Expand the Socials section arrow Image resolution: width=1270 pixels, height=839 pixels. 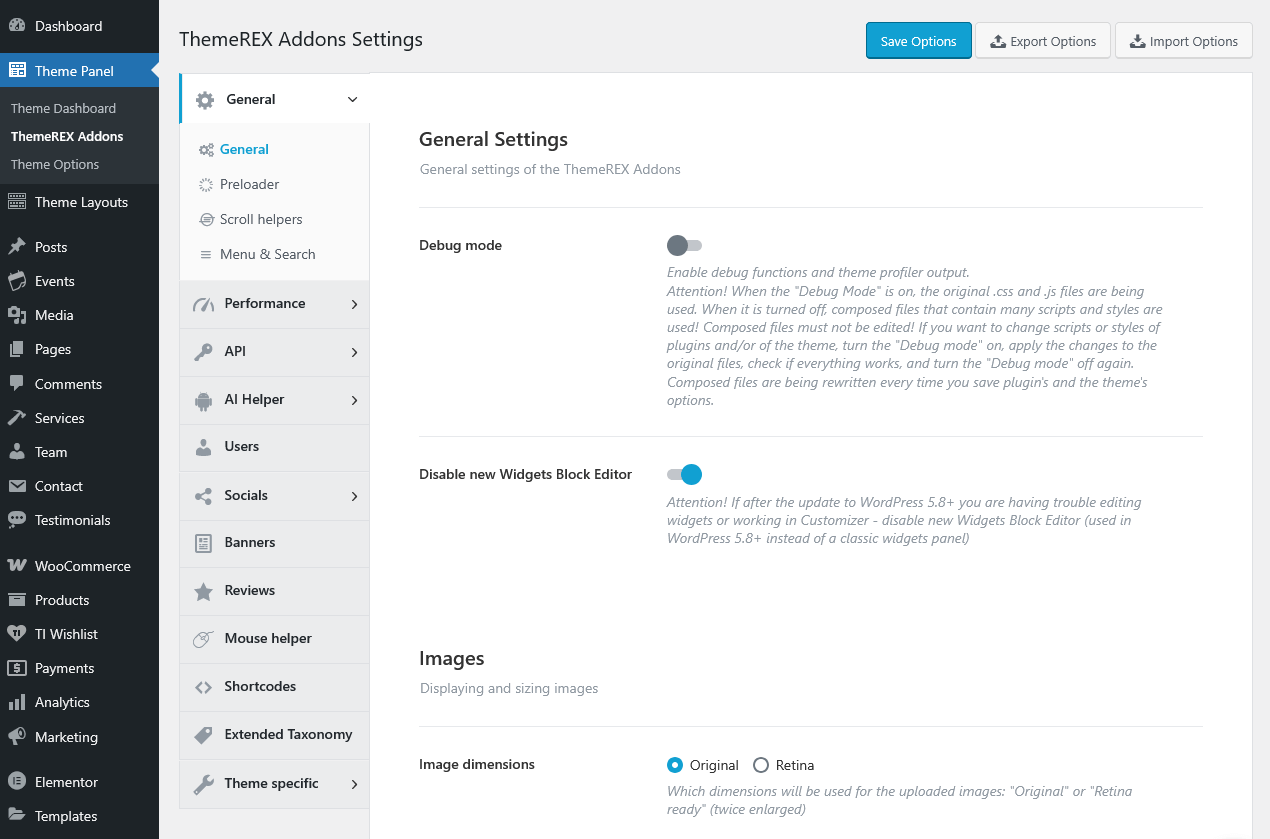pyautogui.click(x=354, y=496)
